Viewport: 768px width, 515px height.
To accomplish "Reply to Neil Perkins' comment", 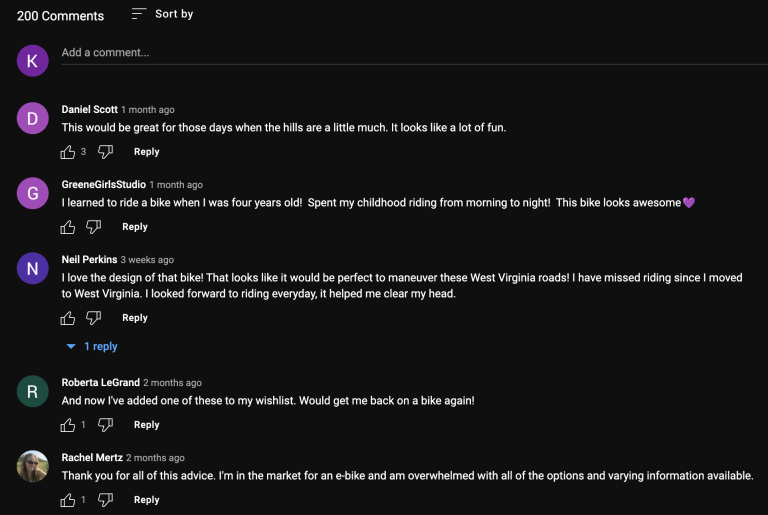I will [x=135, y=318].
